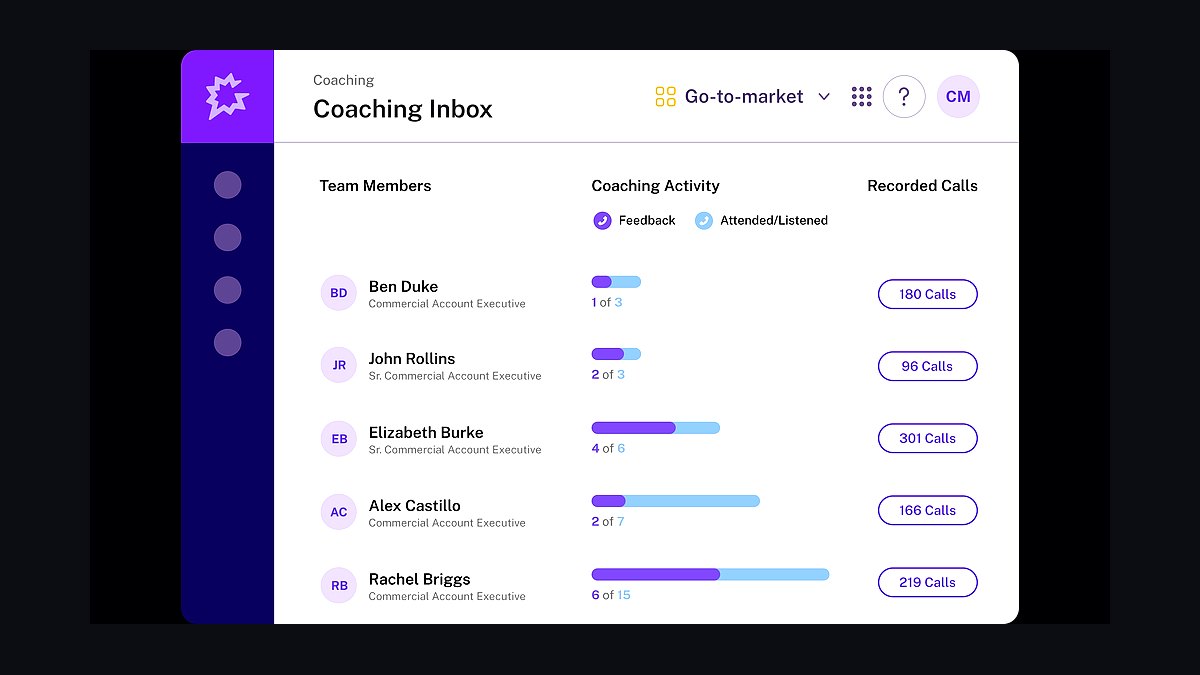Expand the Go-to-market dropdown chevron
This screenshot has height=675, width=1200.
(x=824, y=97)
